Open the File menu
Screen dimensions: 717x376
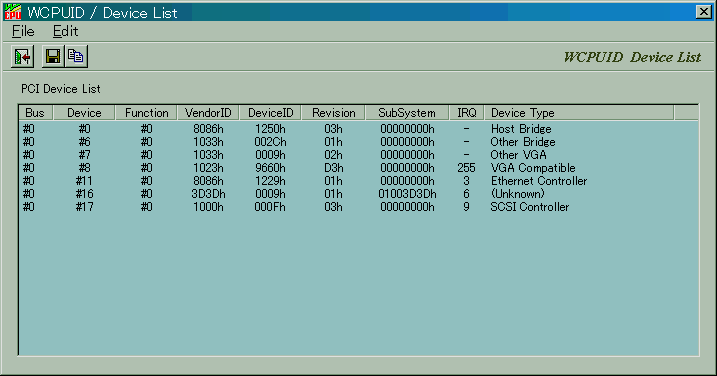pyautogui.click(x=23, y=31)
